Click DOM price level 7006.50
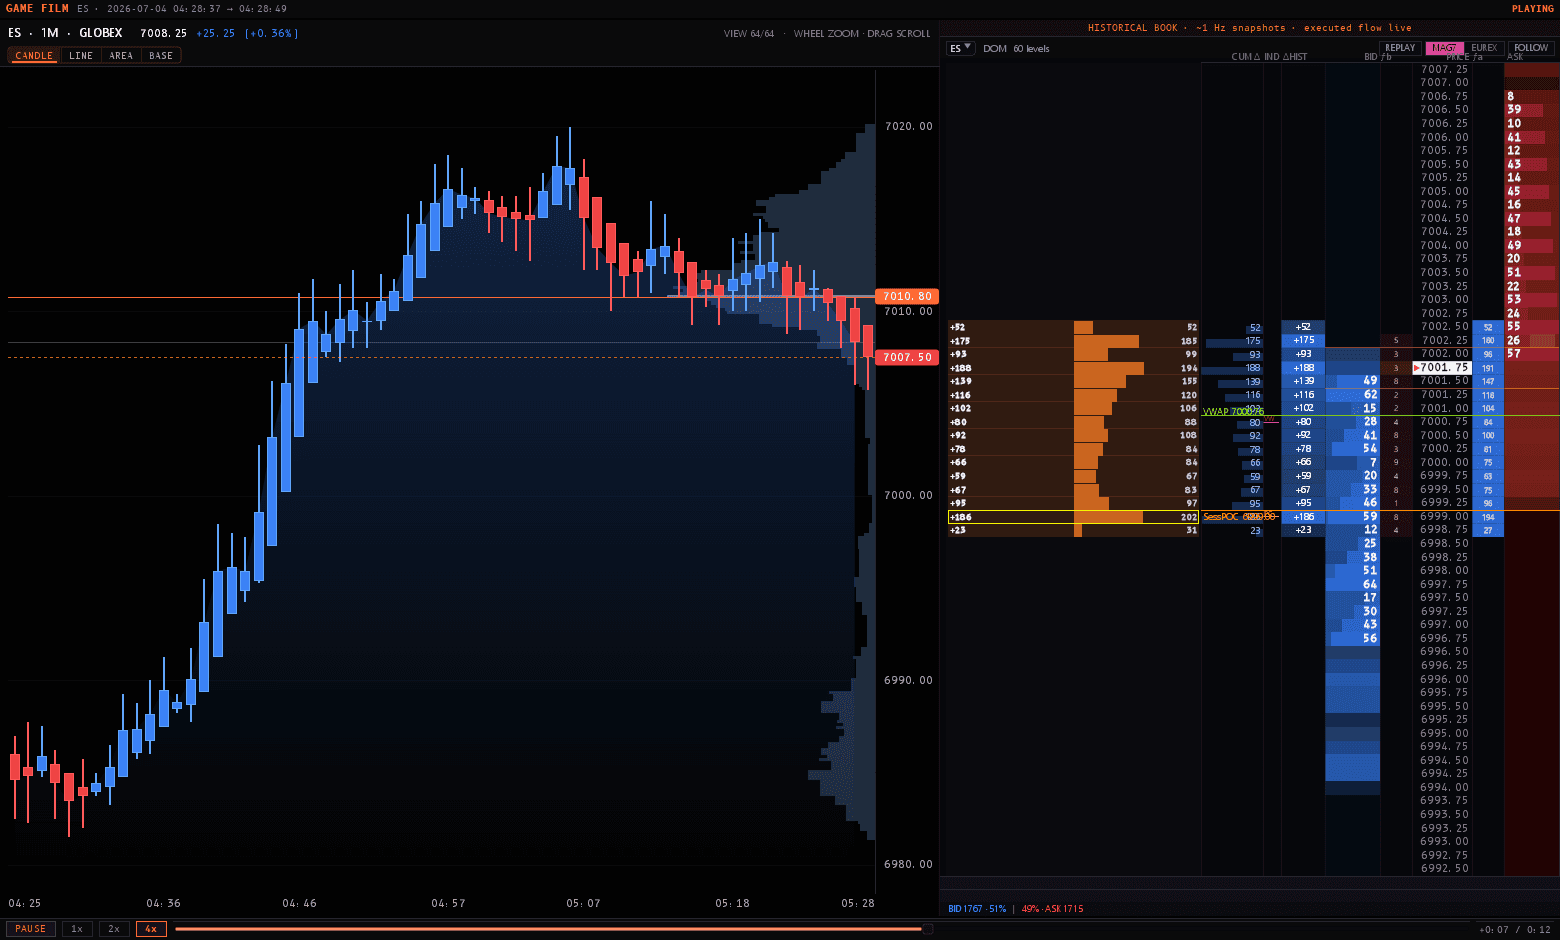Image resolution: width=1560 pixels, height=940 pixels. [1444, 110]
